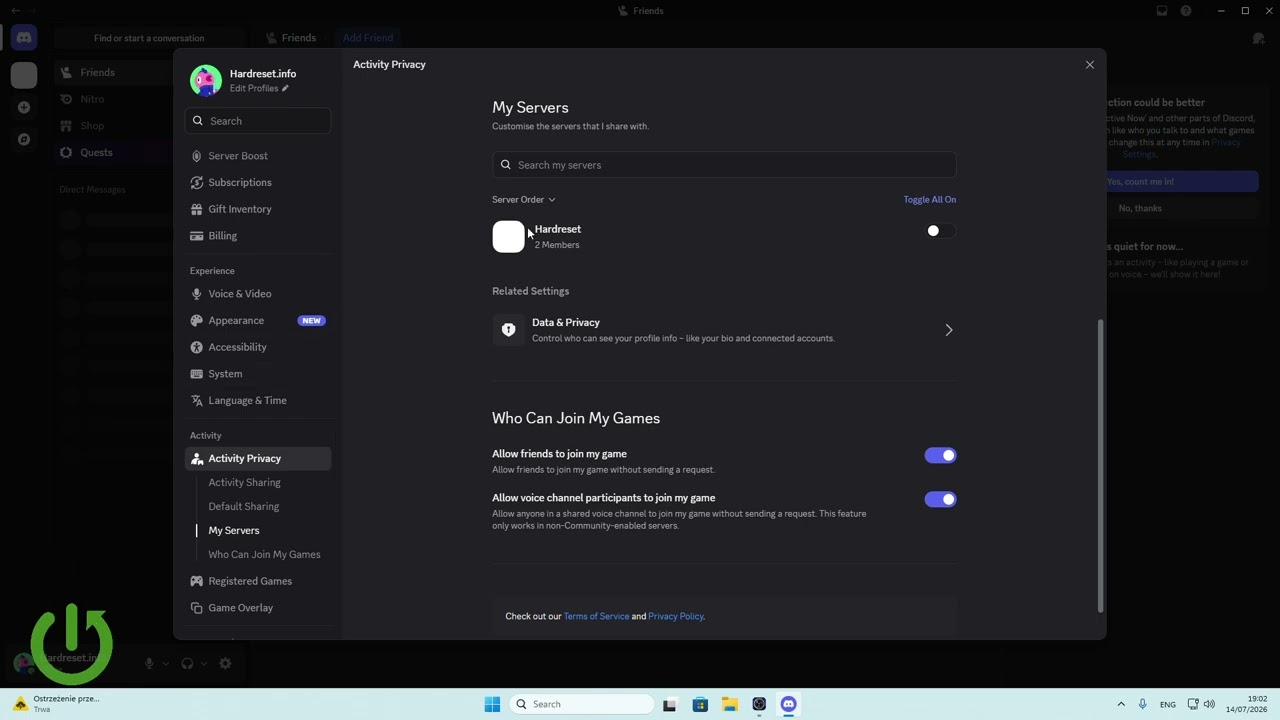Screen dimensions: 1280x720
Task: Click the Hardreset.info profile avatar
Action: 206,80
